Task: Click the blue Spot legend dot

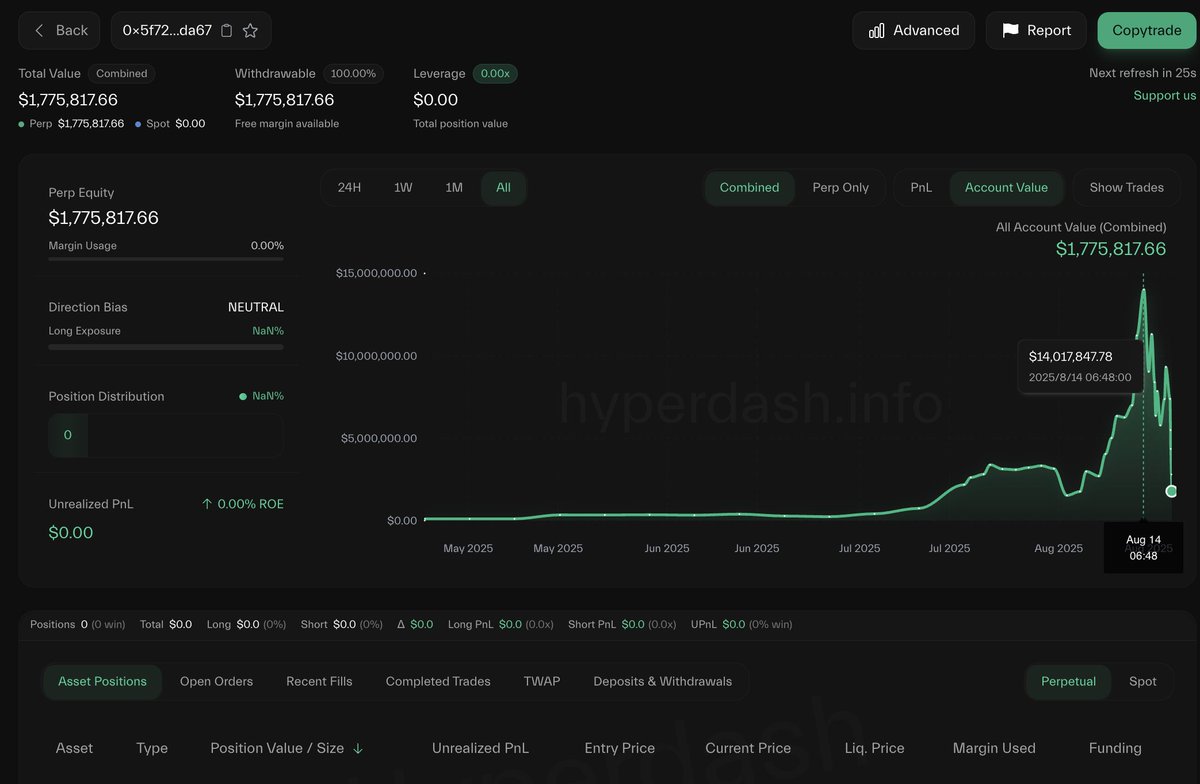Action: tap(138, 124)
